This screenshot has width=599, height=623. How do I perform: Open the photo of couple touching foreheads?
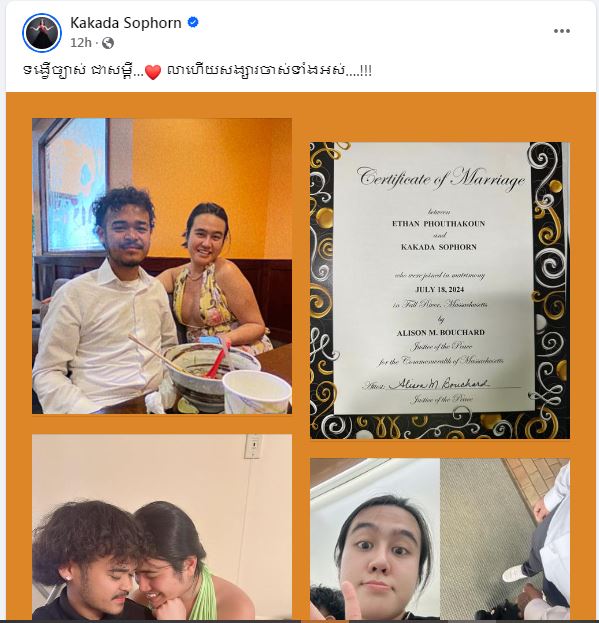click(x=162, y=527)
